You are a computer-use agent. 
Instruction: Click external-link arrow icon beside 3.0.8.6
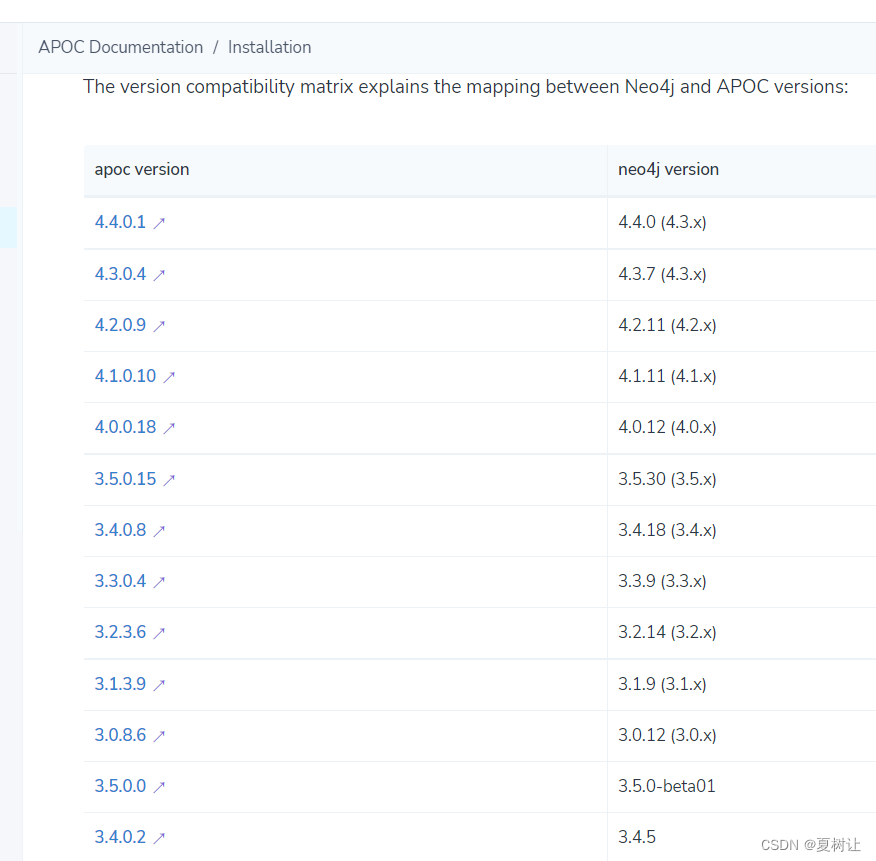point(159,736)
